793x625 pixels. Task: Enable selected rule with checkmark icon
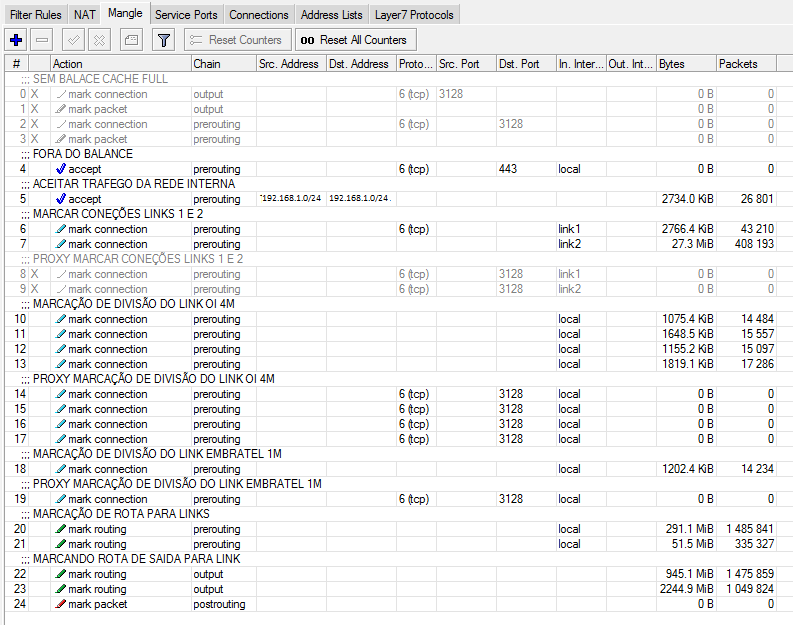(x=73, y=40)
